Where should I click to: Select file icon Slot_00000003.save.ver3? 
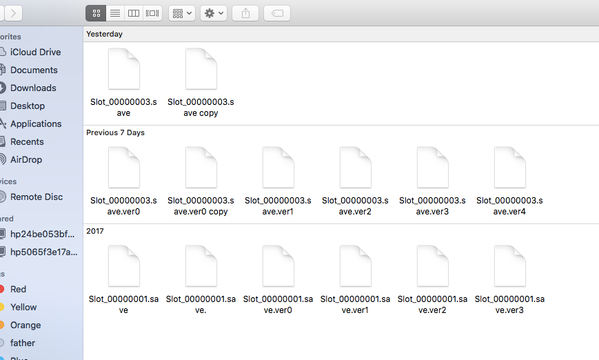pyautogui.click(x=432, y=168)
